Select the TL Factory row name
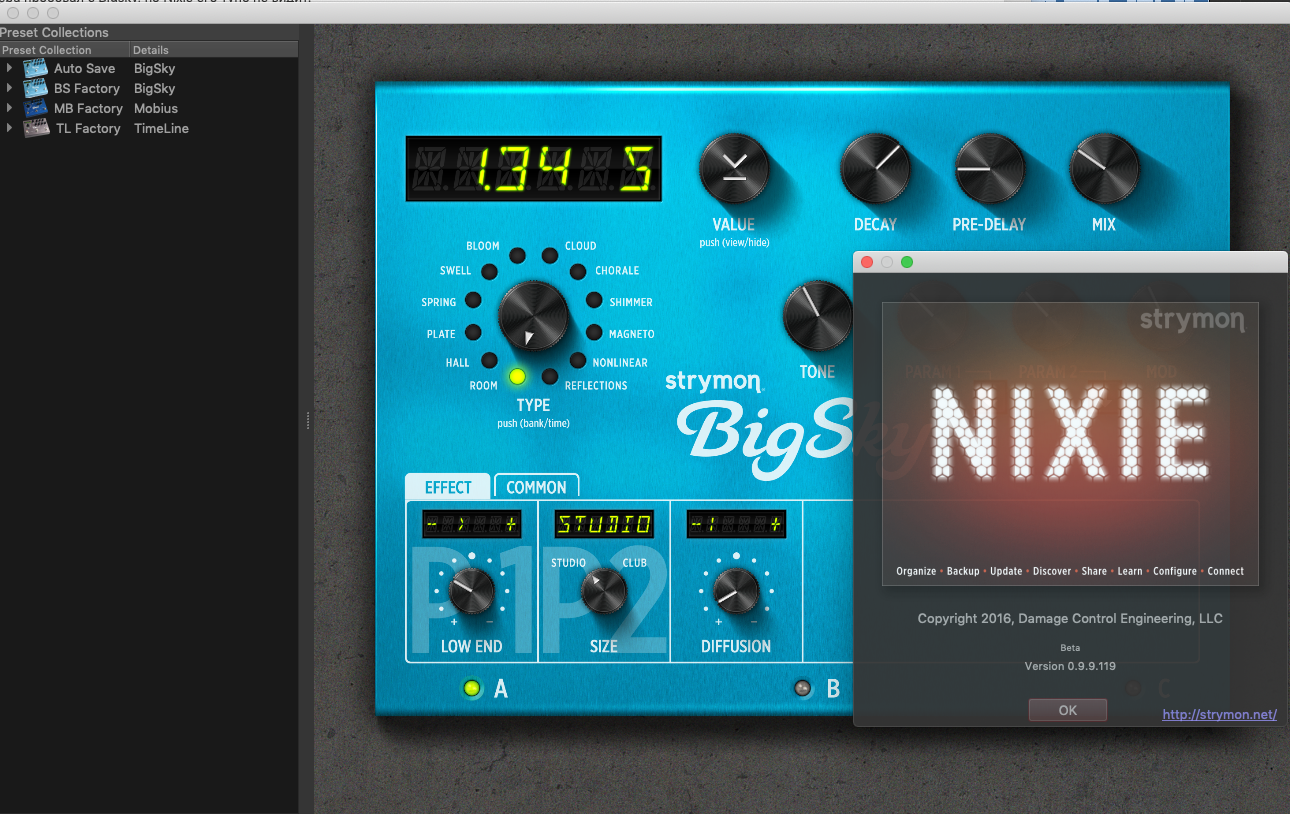Screen dimensions: 1290x814 [87, 128]
